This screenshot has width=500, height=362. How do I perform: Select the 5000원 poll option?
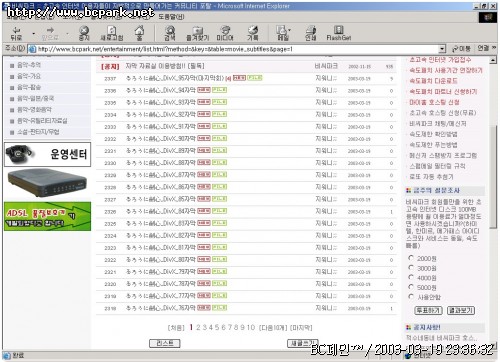tap(411, 287)
